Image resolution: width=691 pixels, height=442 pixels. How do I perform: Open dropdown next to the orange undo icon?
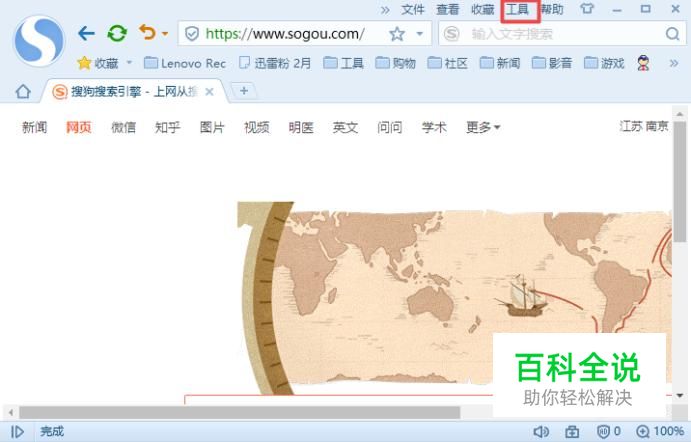pyautogui.click(x=165, y=33)
